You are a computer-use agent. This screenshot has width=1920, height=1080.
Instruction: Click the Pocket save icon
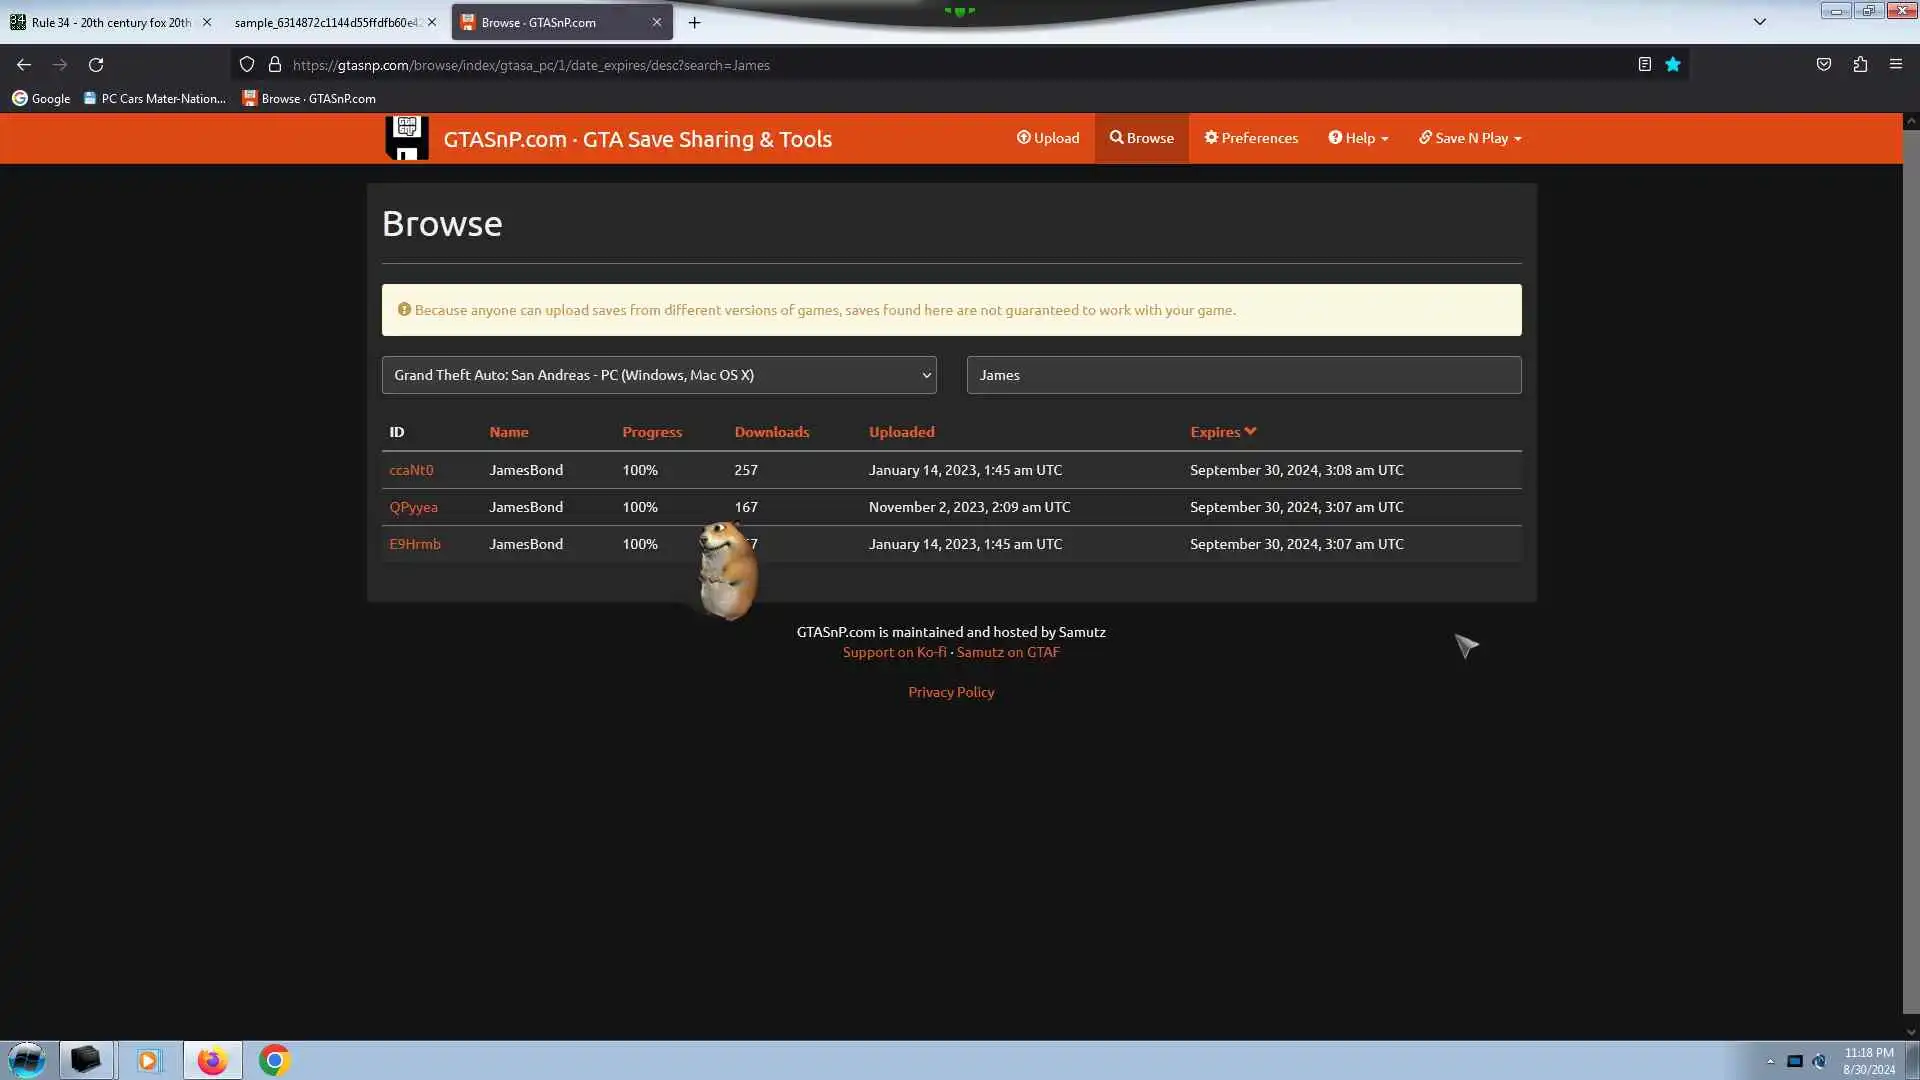click(1823, 65)
